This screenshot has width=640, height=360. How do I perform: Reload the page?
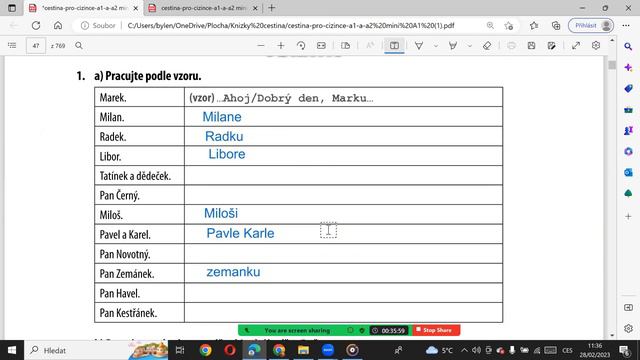click(x=36, y=25)
